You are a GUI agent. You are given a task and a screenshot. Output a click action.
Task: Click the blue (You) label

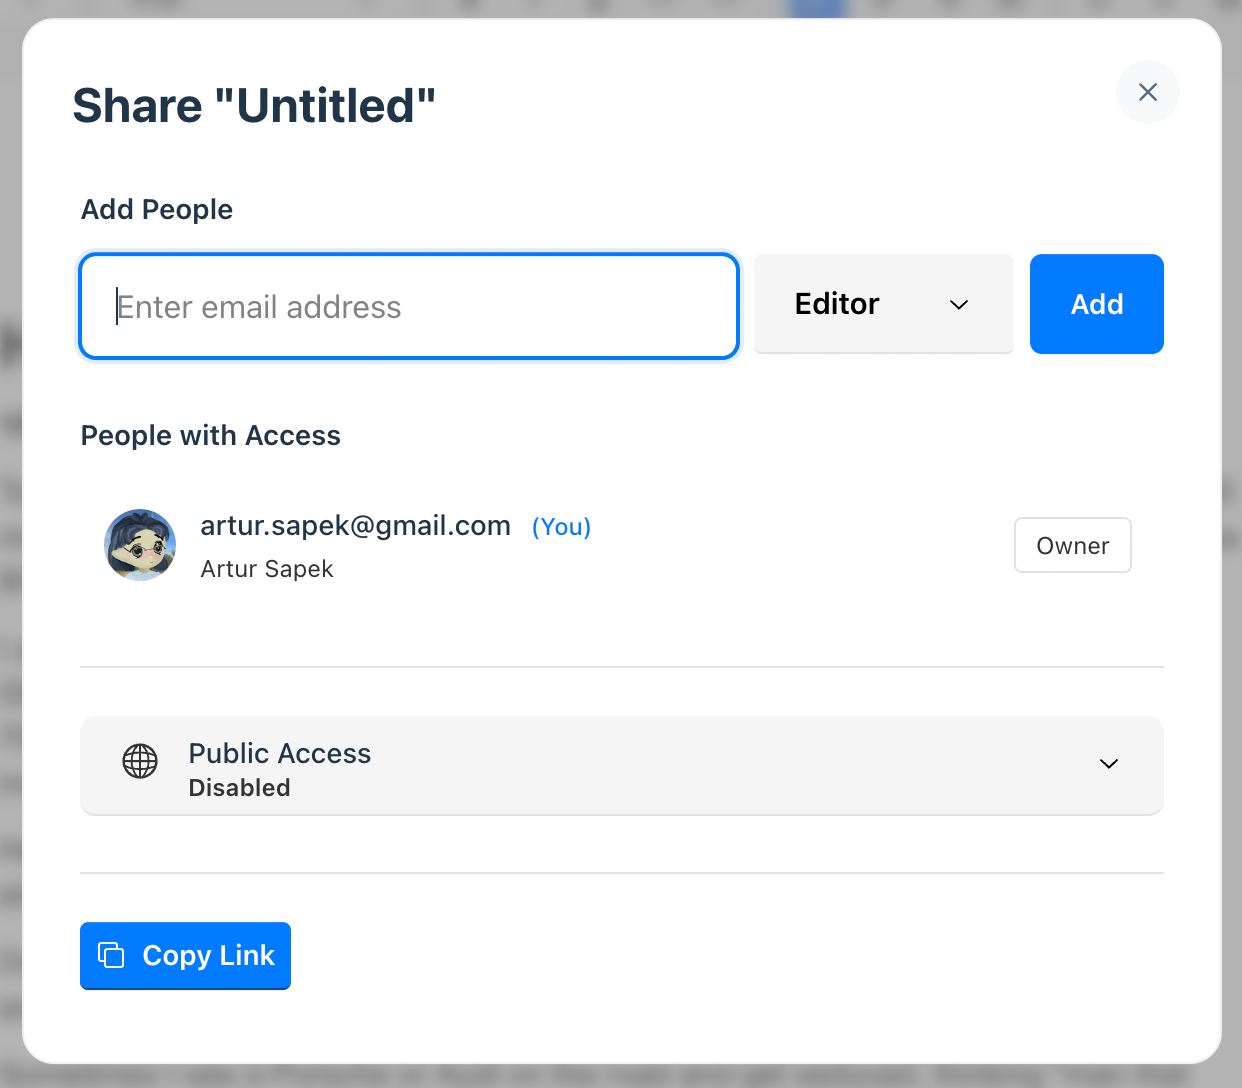(x=561, y=527)
